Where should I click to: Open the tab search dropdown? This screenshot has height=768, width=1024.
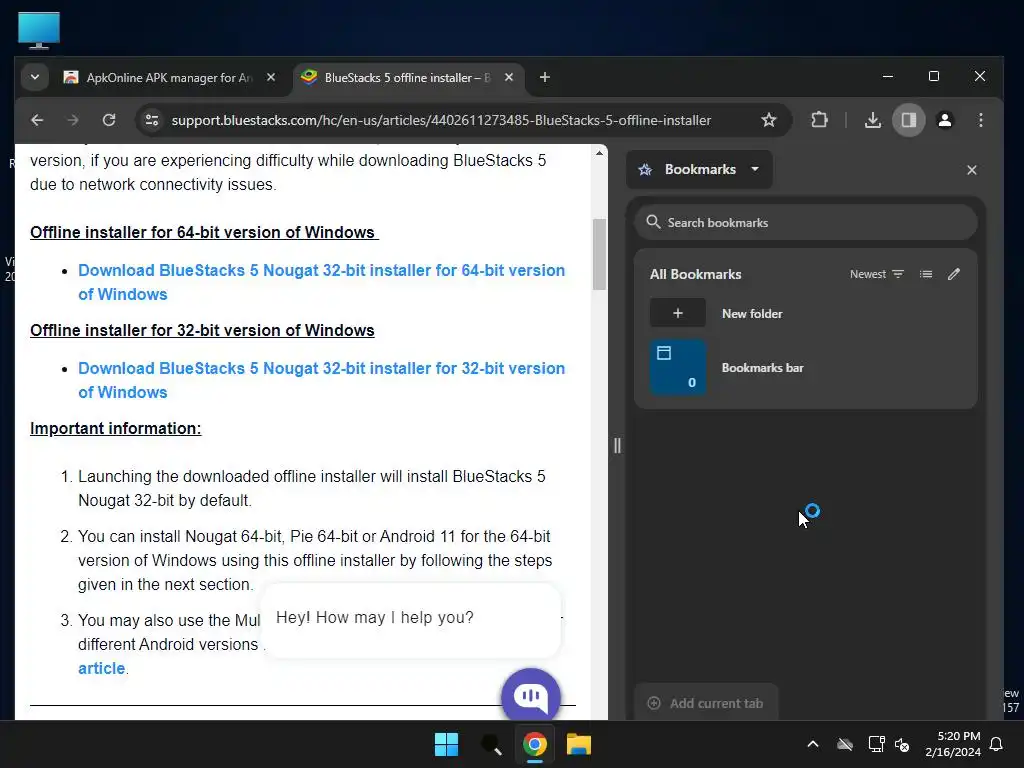pyautogui.click(x=35, y=78)
